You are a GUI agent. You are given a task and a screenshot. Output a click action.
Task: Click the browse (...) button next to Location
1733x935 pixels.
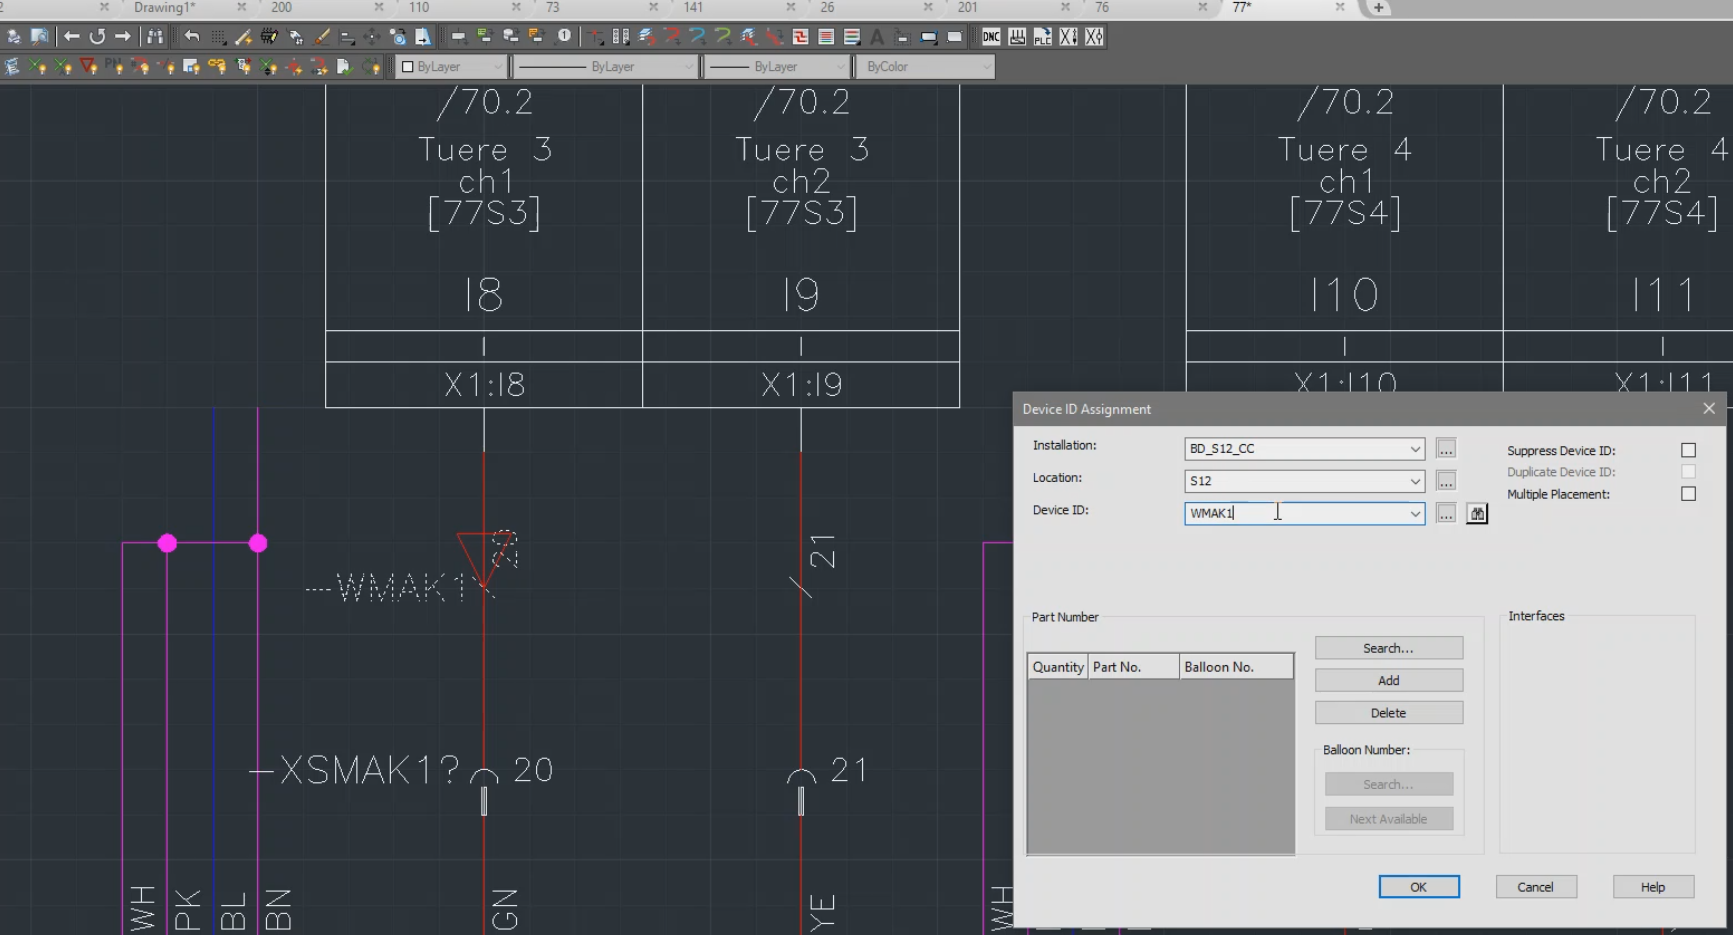tap(1446, 481)
